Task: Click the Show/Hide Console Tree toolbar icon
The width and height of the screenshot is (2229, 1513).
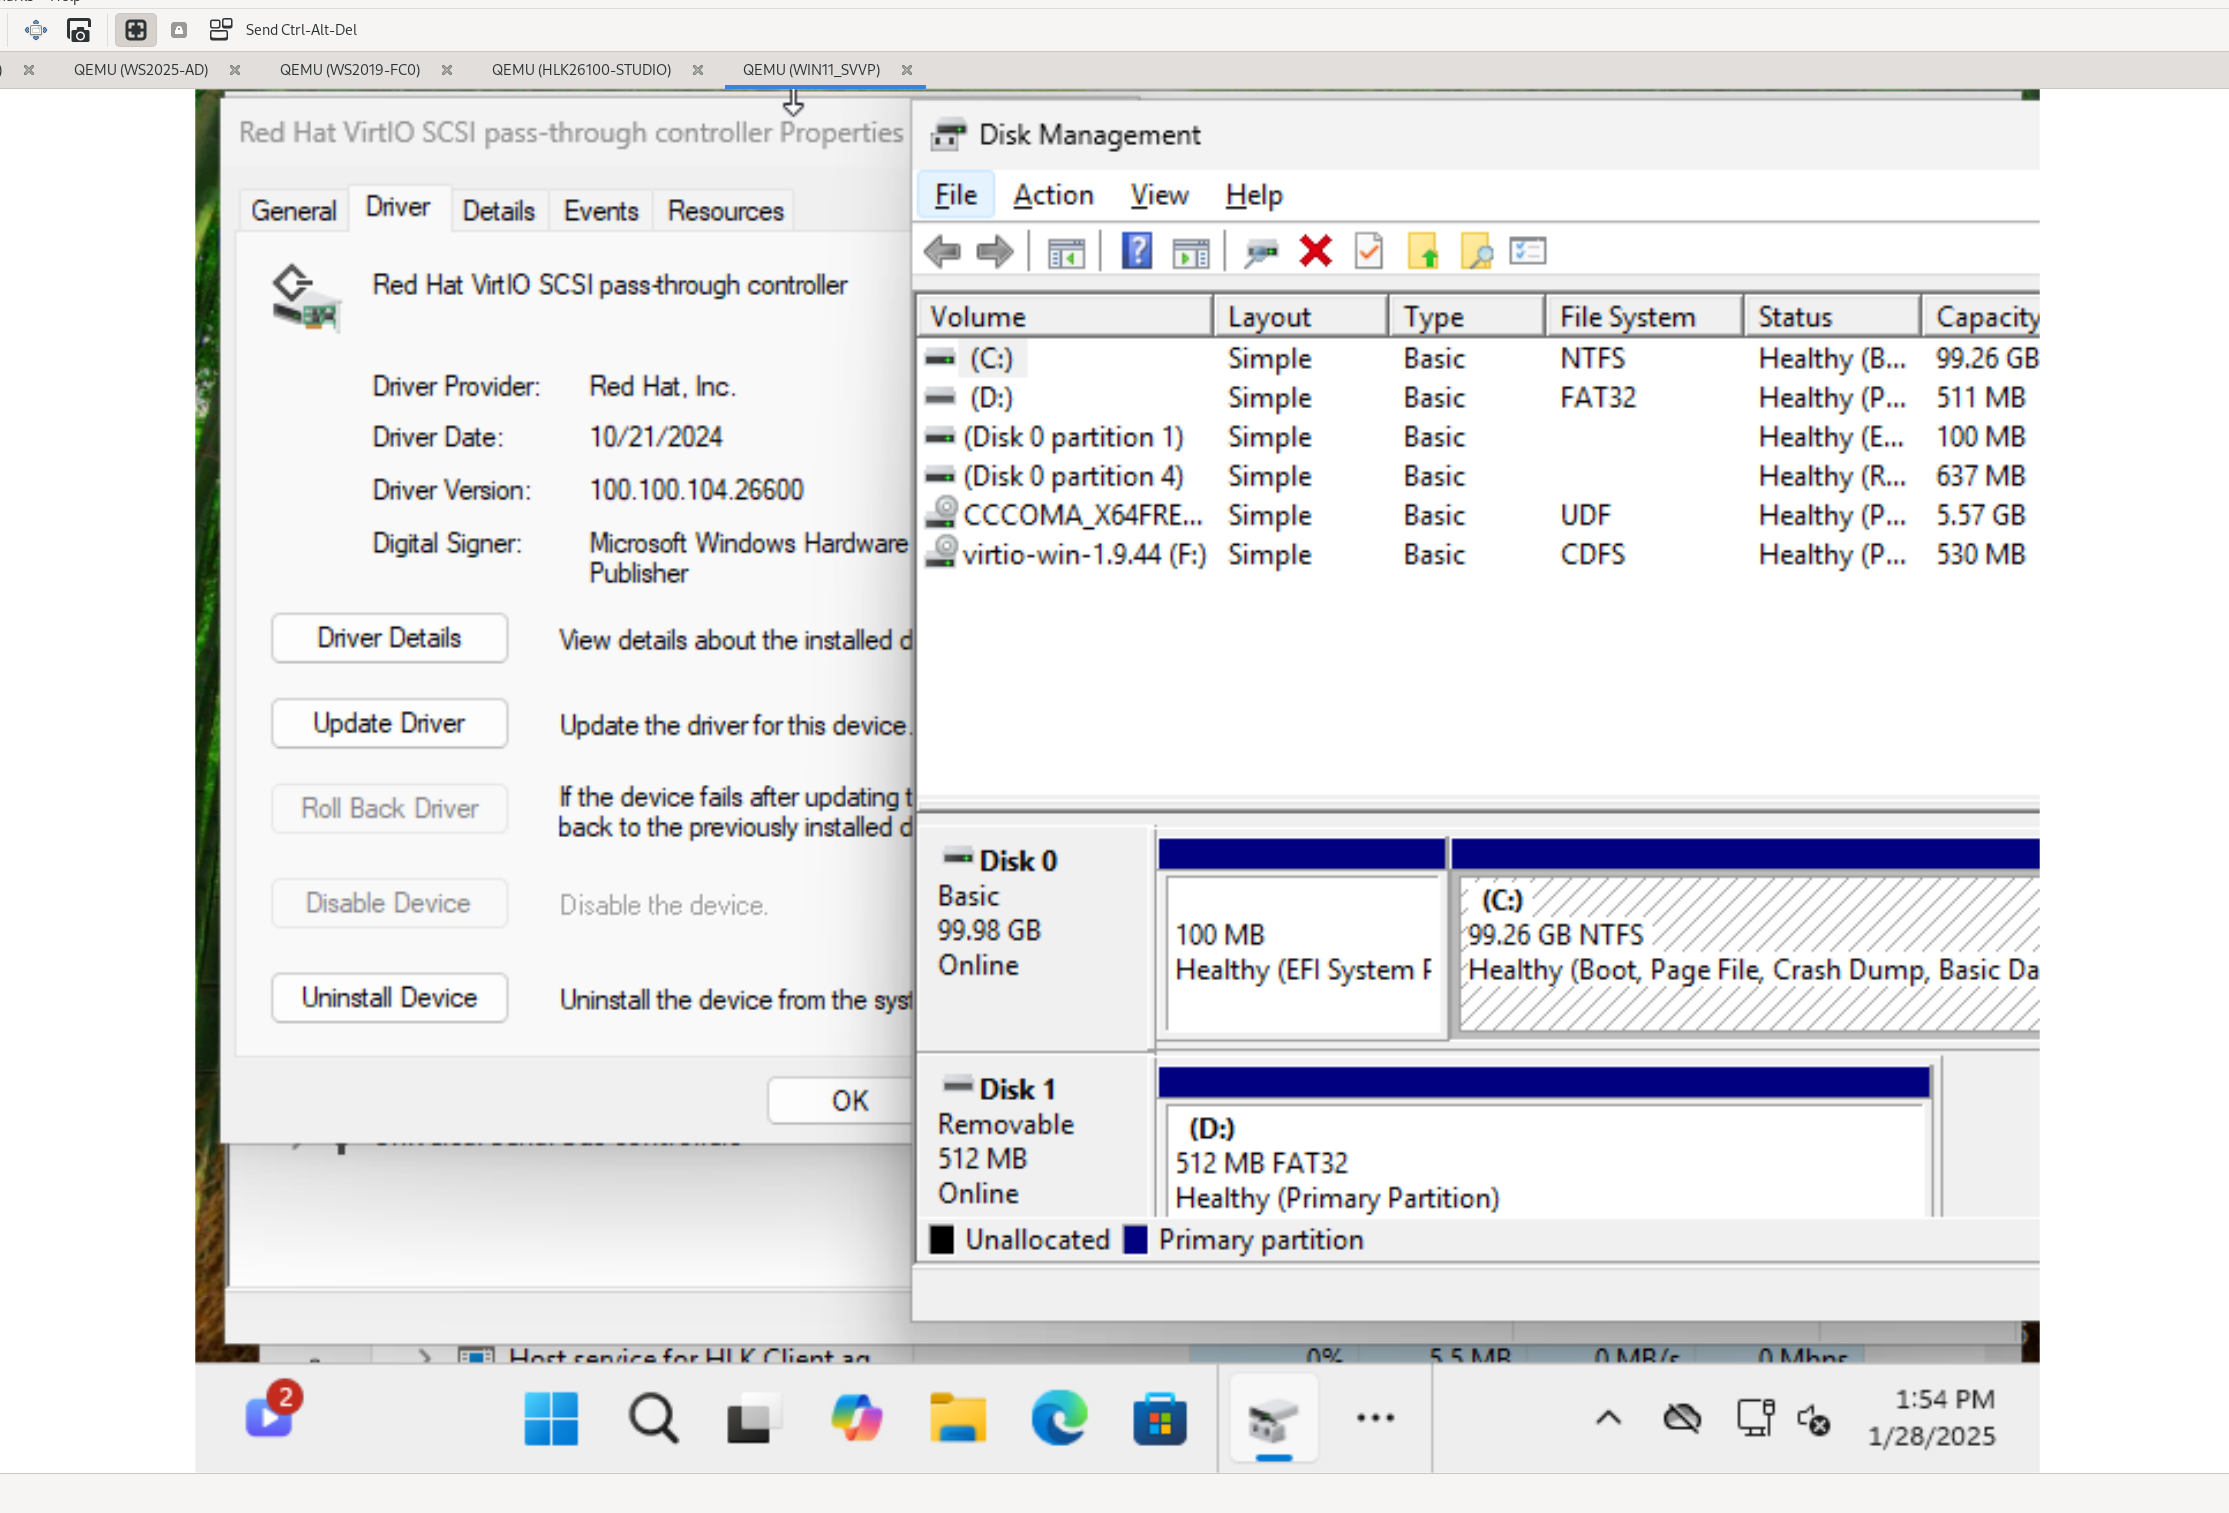Action: point(1066,251)
